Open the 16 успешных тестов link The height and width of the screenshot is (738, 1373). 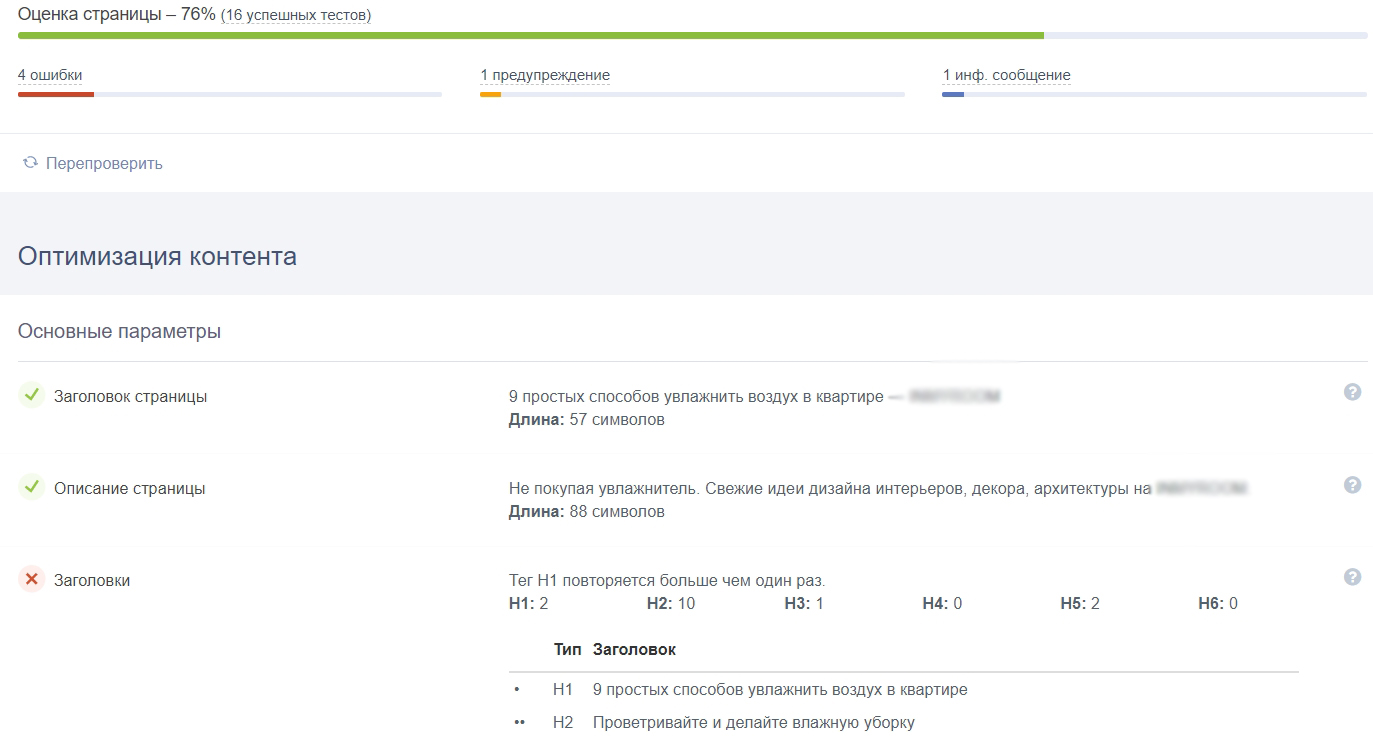click(x=295, y=14)
